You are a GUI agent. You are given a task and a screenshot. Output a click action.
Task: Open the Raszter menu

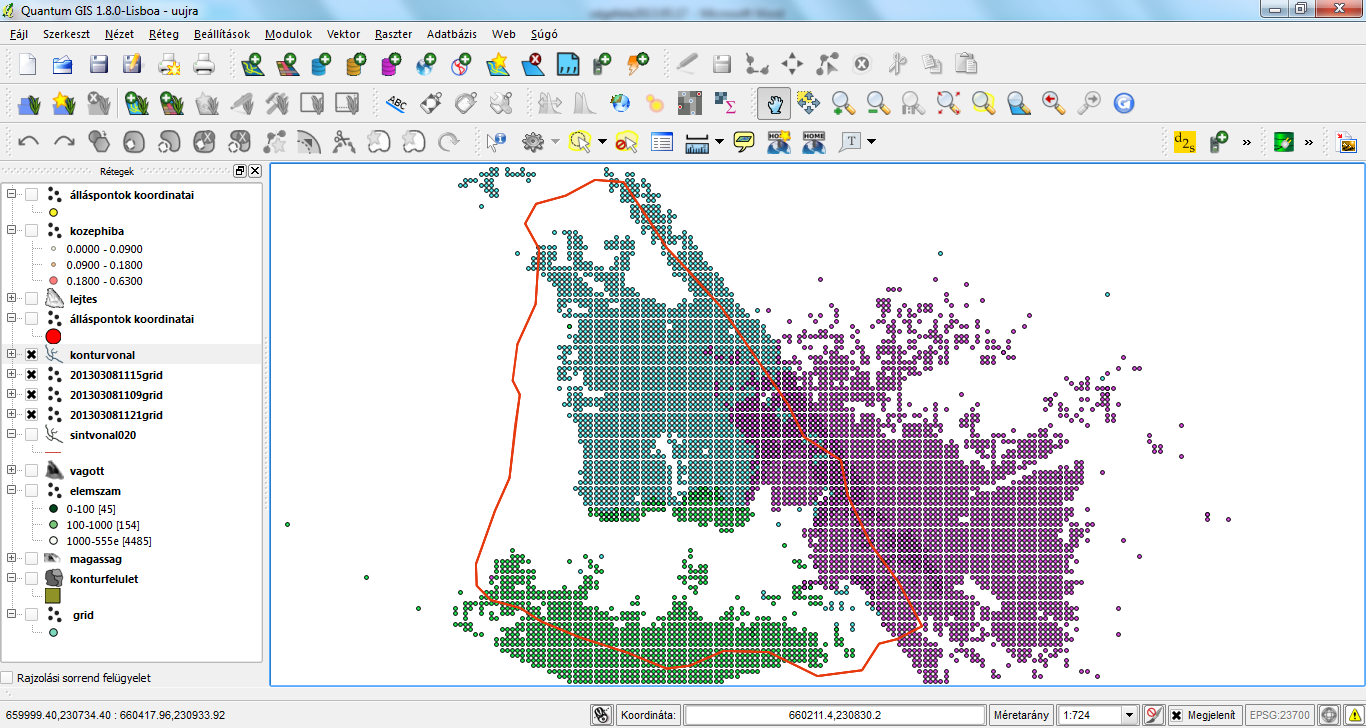(394, 34)
